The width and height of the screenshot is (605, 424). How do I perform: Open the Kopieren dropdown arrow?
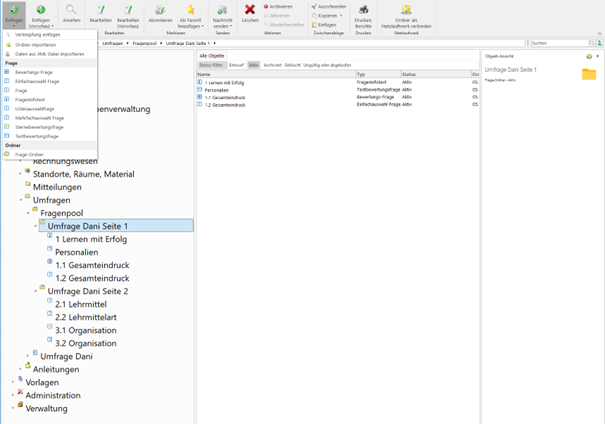click(341, 16)
